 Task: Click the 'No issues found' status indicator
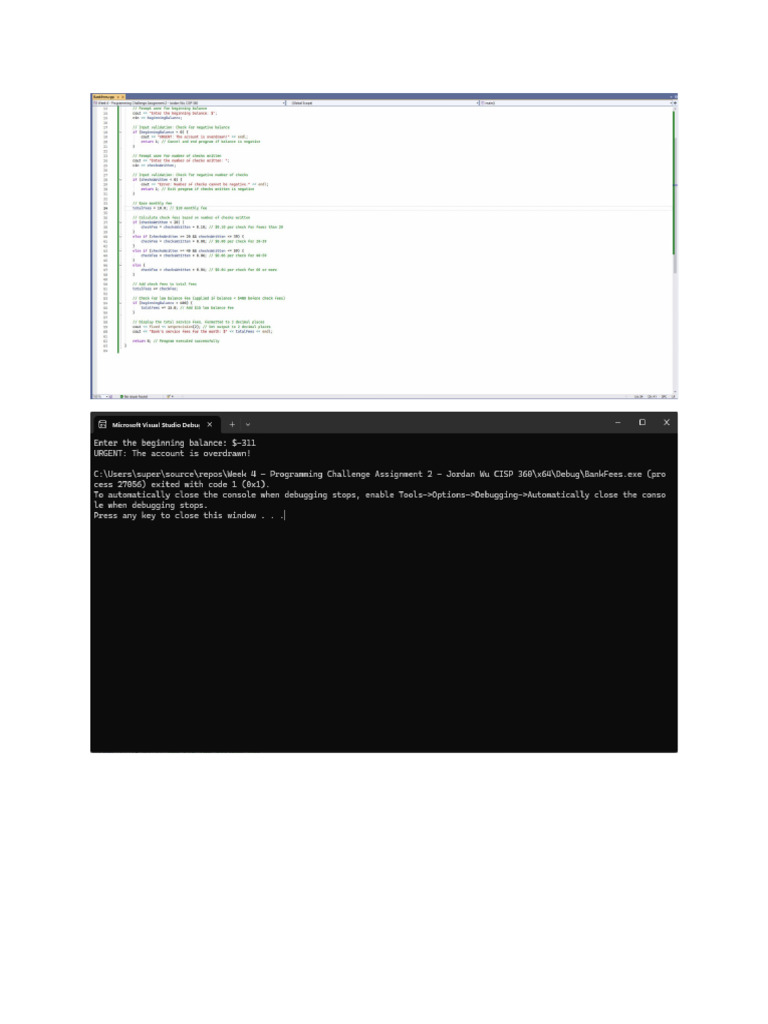135,396
